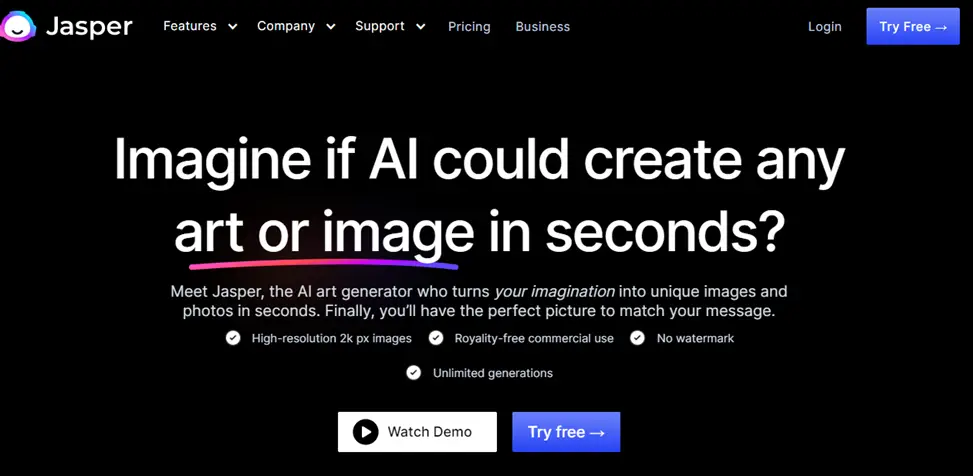Expand the Company dropdown chevron
973x476 pixels.
[331, 27]
